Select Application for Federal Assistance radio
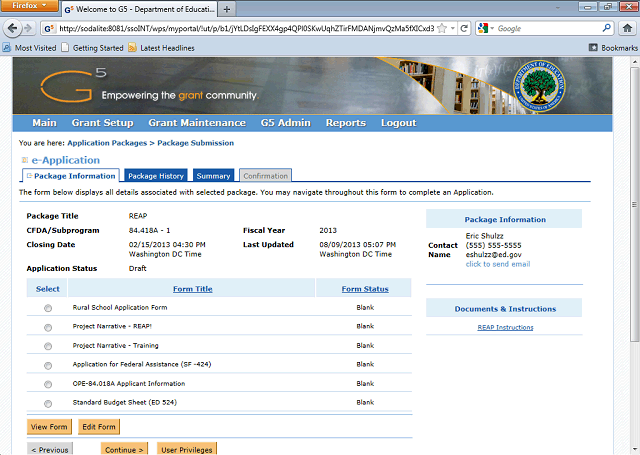Viewport: 640px width, 455px height. click(x=48, y=366)
